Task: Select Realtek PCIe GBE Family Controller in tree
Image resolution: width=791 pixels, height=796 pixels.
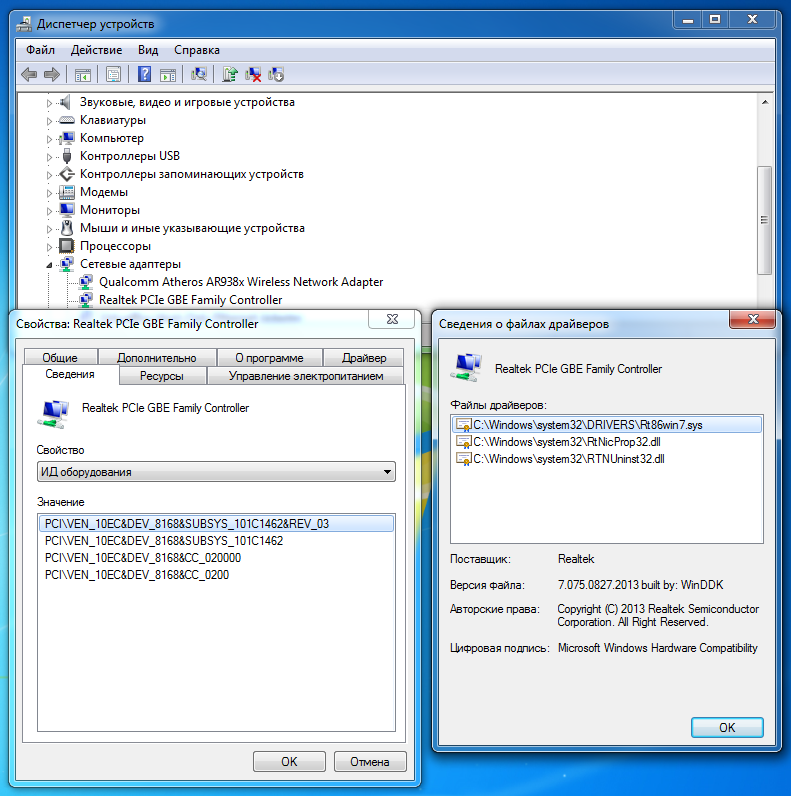Action: tap(190, 300)
